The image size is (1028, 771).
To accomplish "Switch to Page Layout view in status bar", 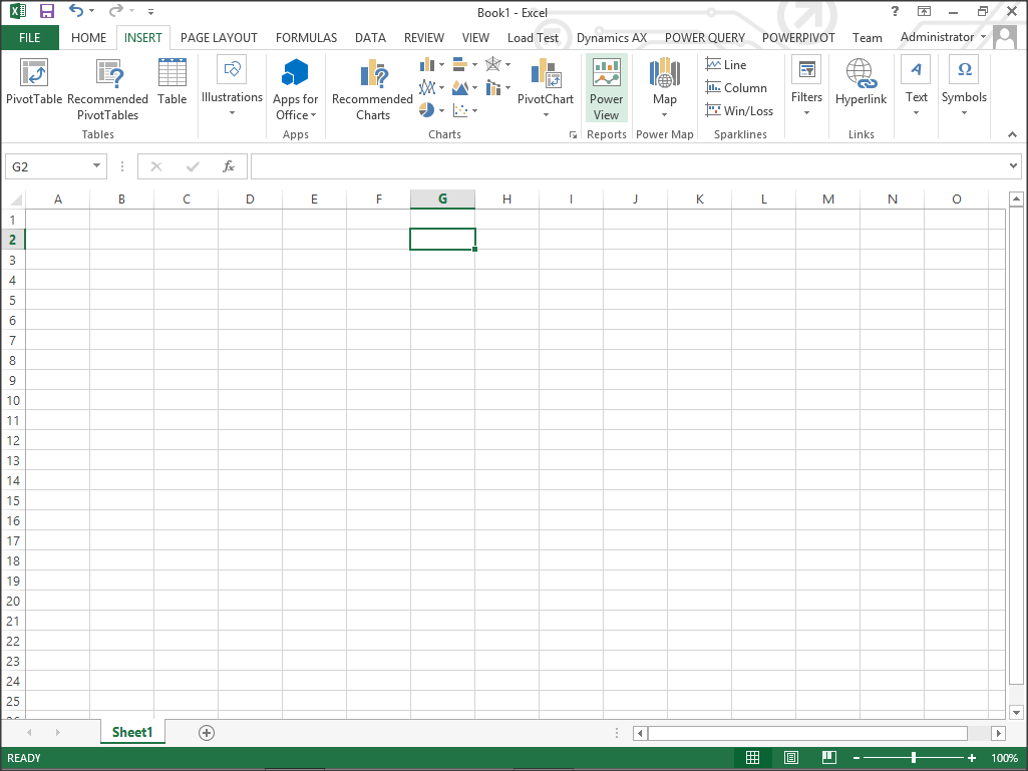I will [791, 758].
